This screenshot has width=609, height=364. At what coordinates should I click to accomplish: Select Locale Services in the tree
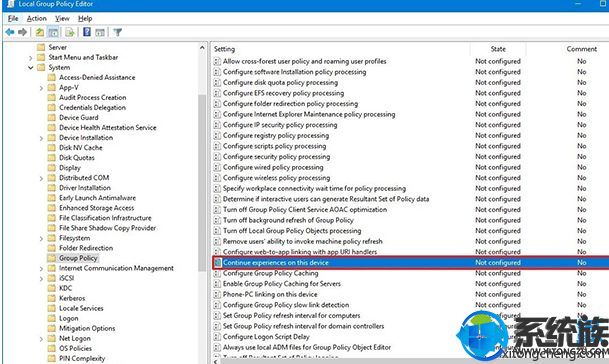pyautogui.click(x=81, y=308)
